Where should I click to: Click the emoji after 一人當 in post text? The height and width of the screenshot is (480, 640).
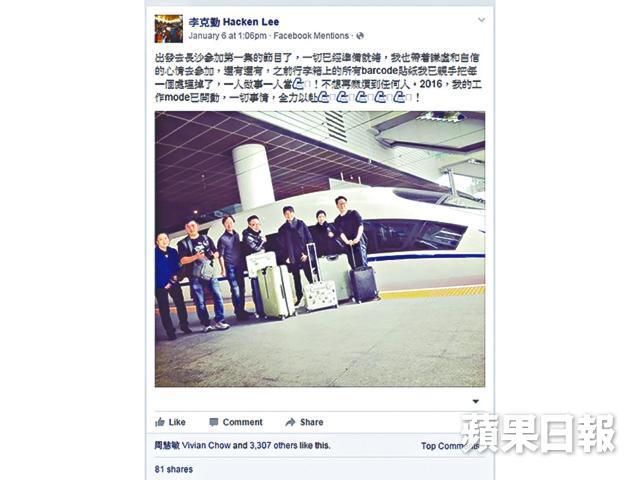298,84
